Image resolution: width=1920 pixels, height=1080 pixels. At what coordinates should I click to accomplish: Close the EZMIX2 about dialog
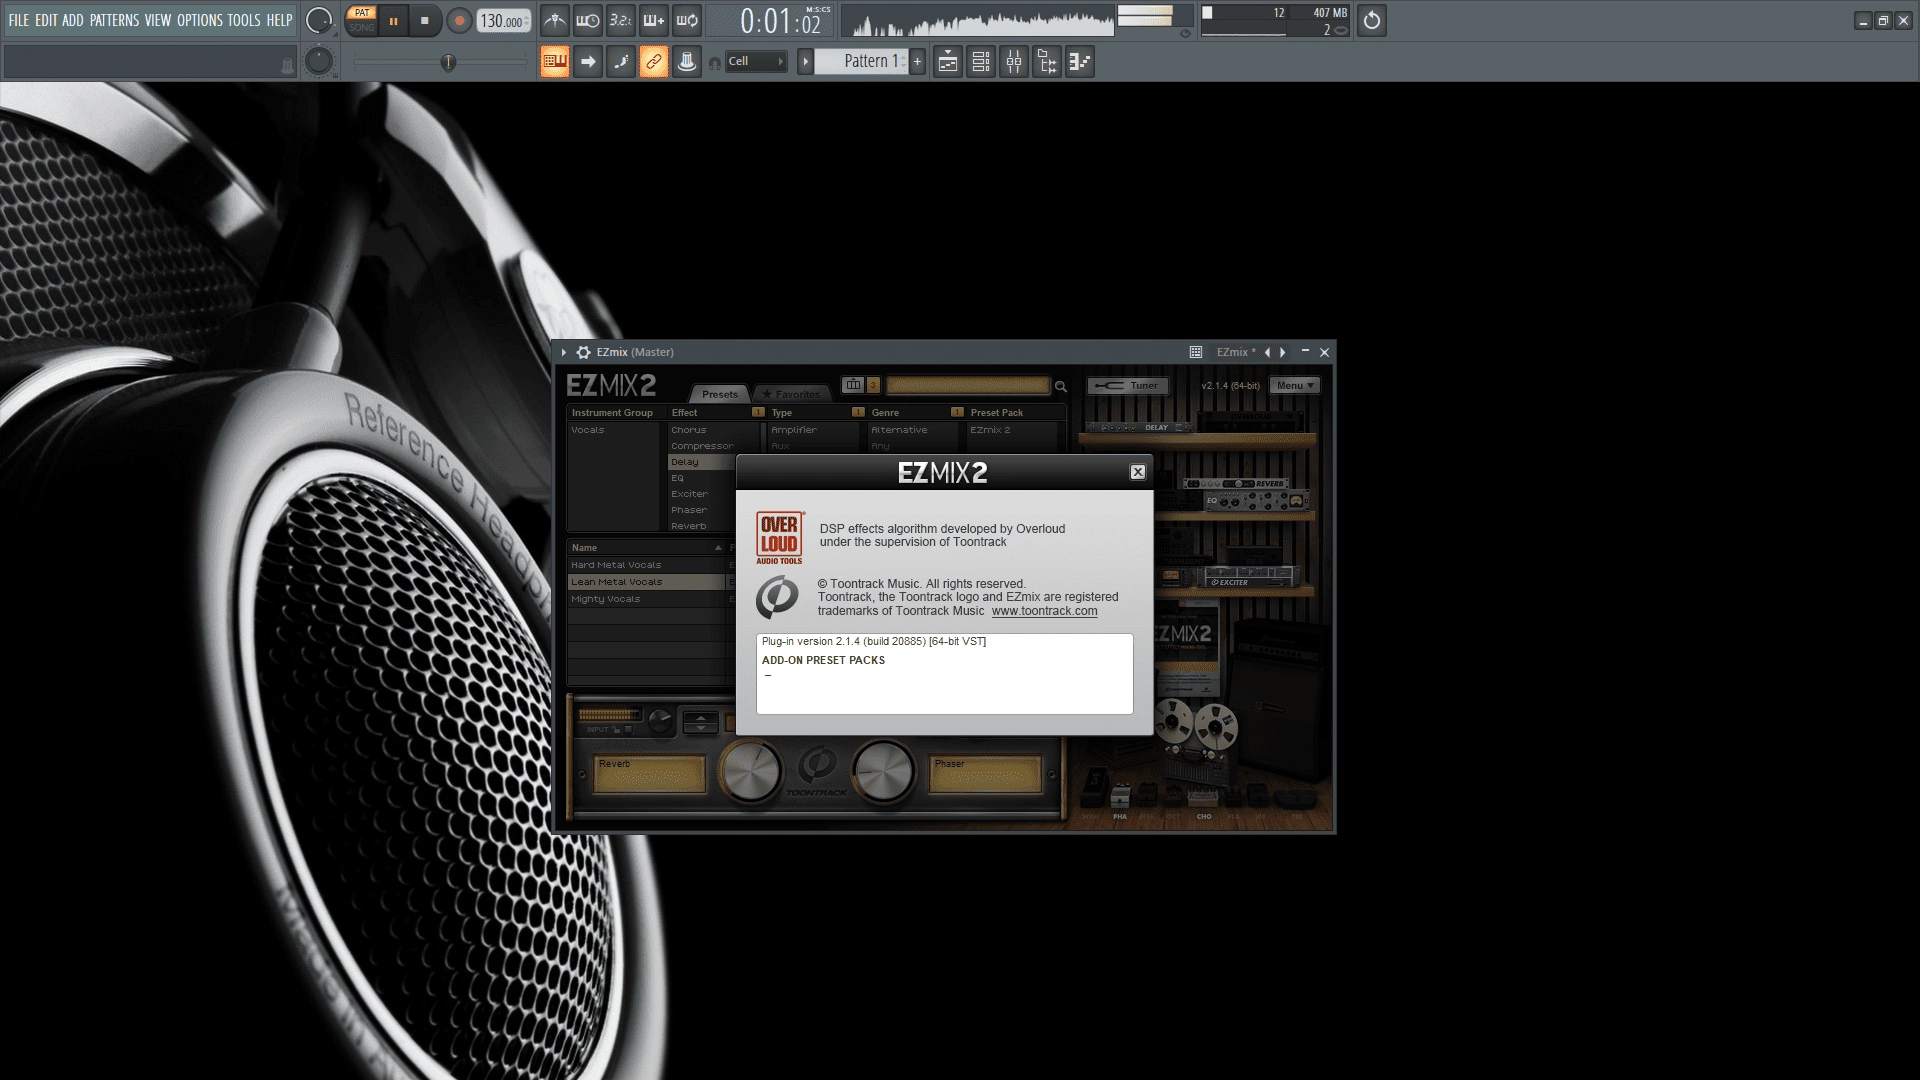point(1138,472)
